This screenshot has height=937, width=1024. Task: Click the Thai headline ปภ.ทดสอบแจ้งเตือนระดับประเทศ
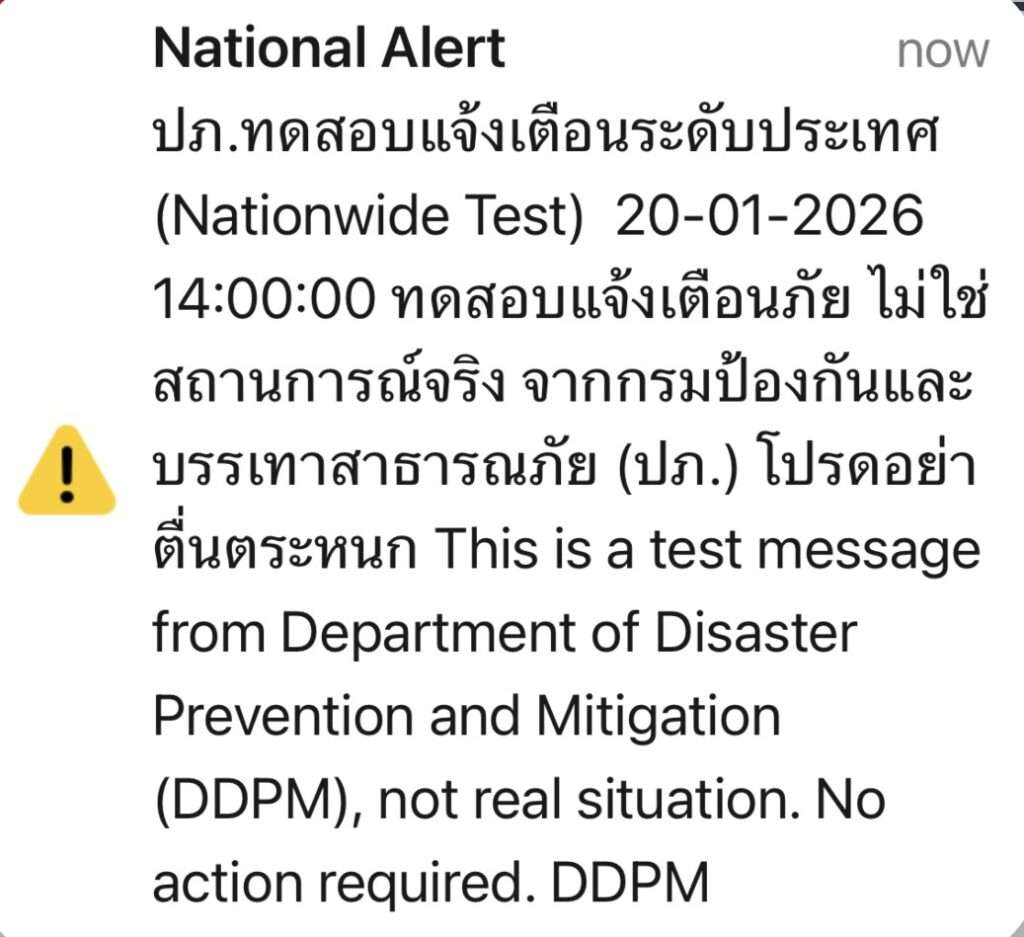(547, 136)
